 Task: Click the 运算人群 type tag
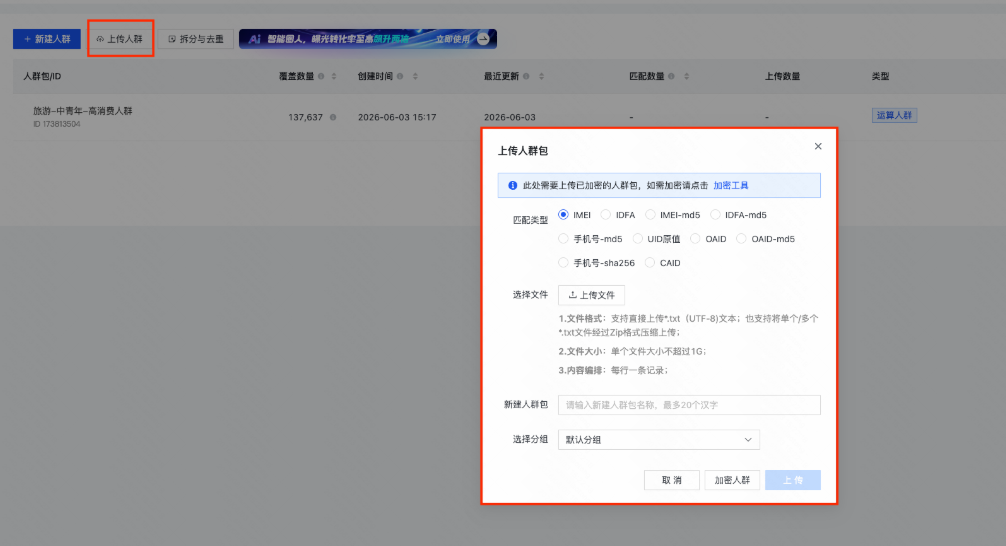pyautogui.click(x=894, y=115)
